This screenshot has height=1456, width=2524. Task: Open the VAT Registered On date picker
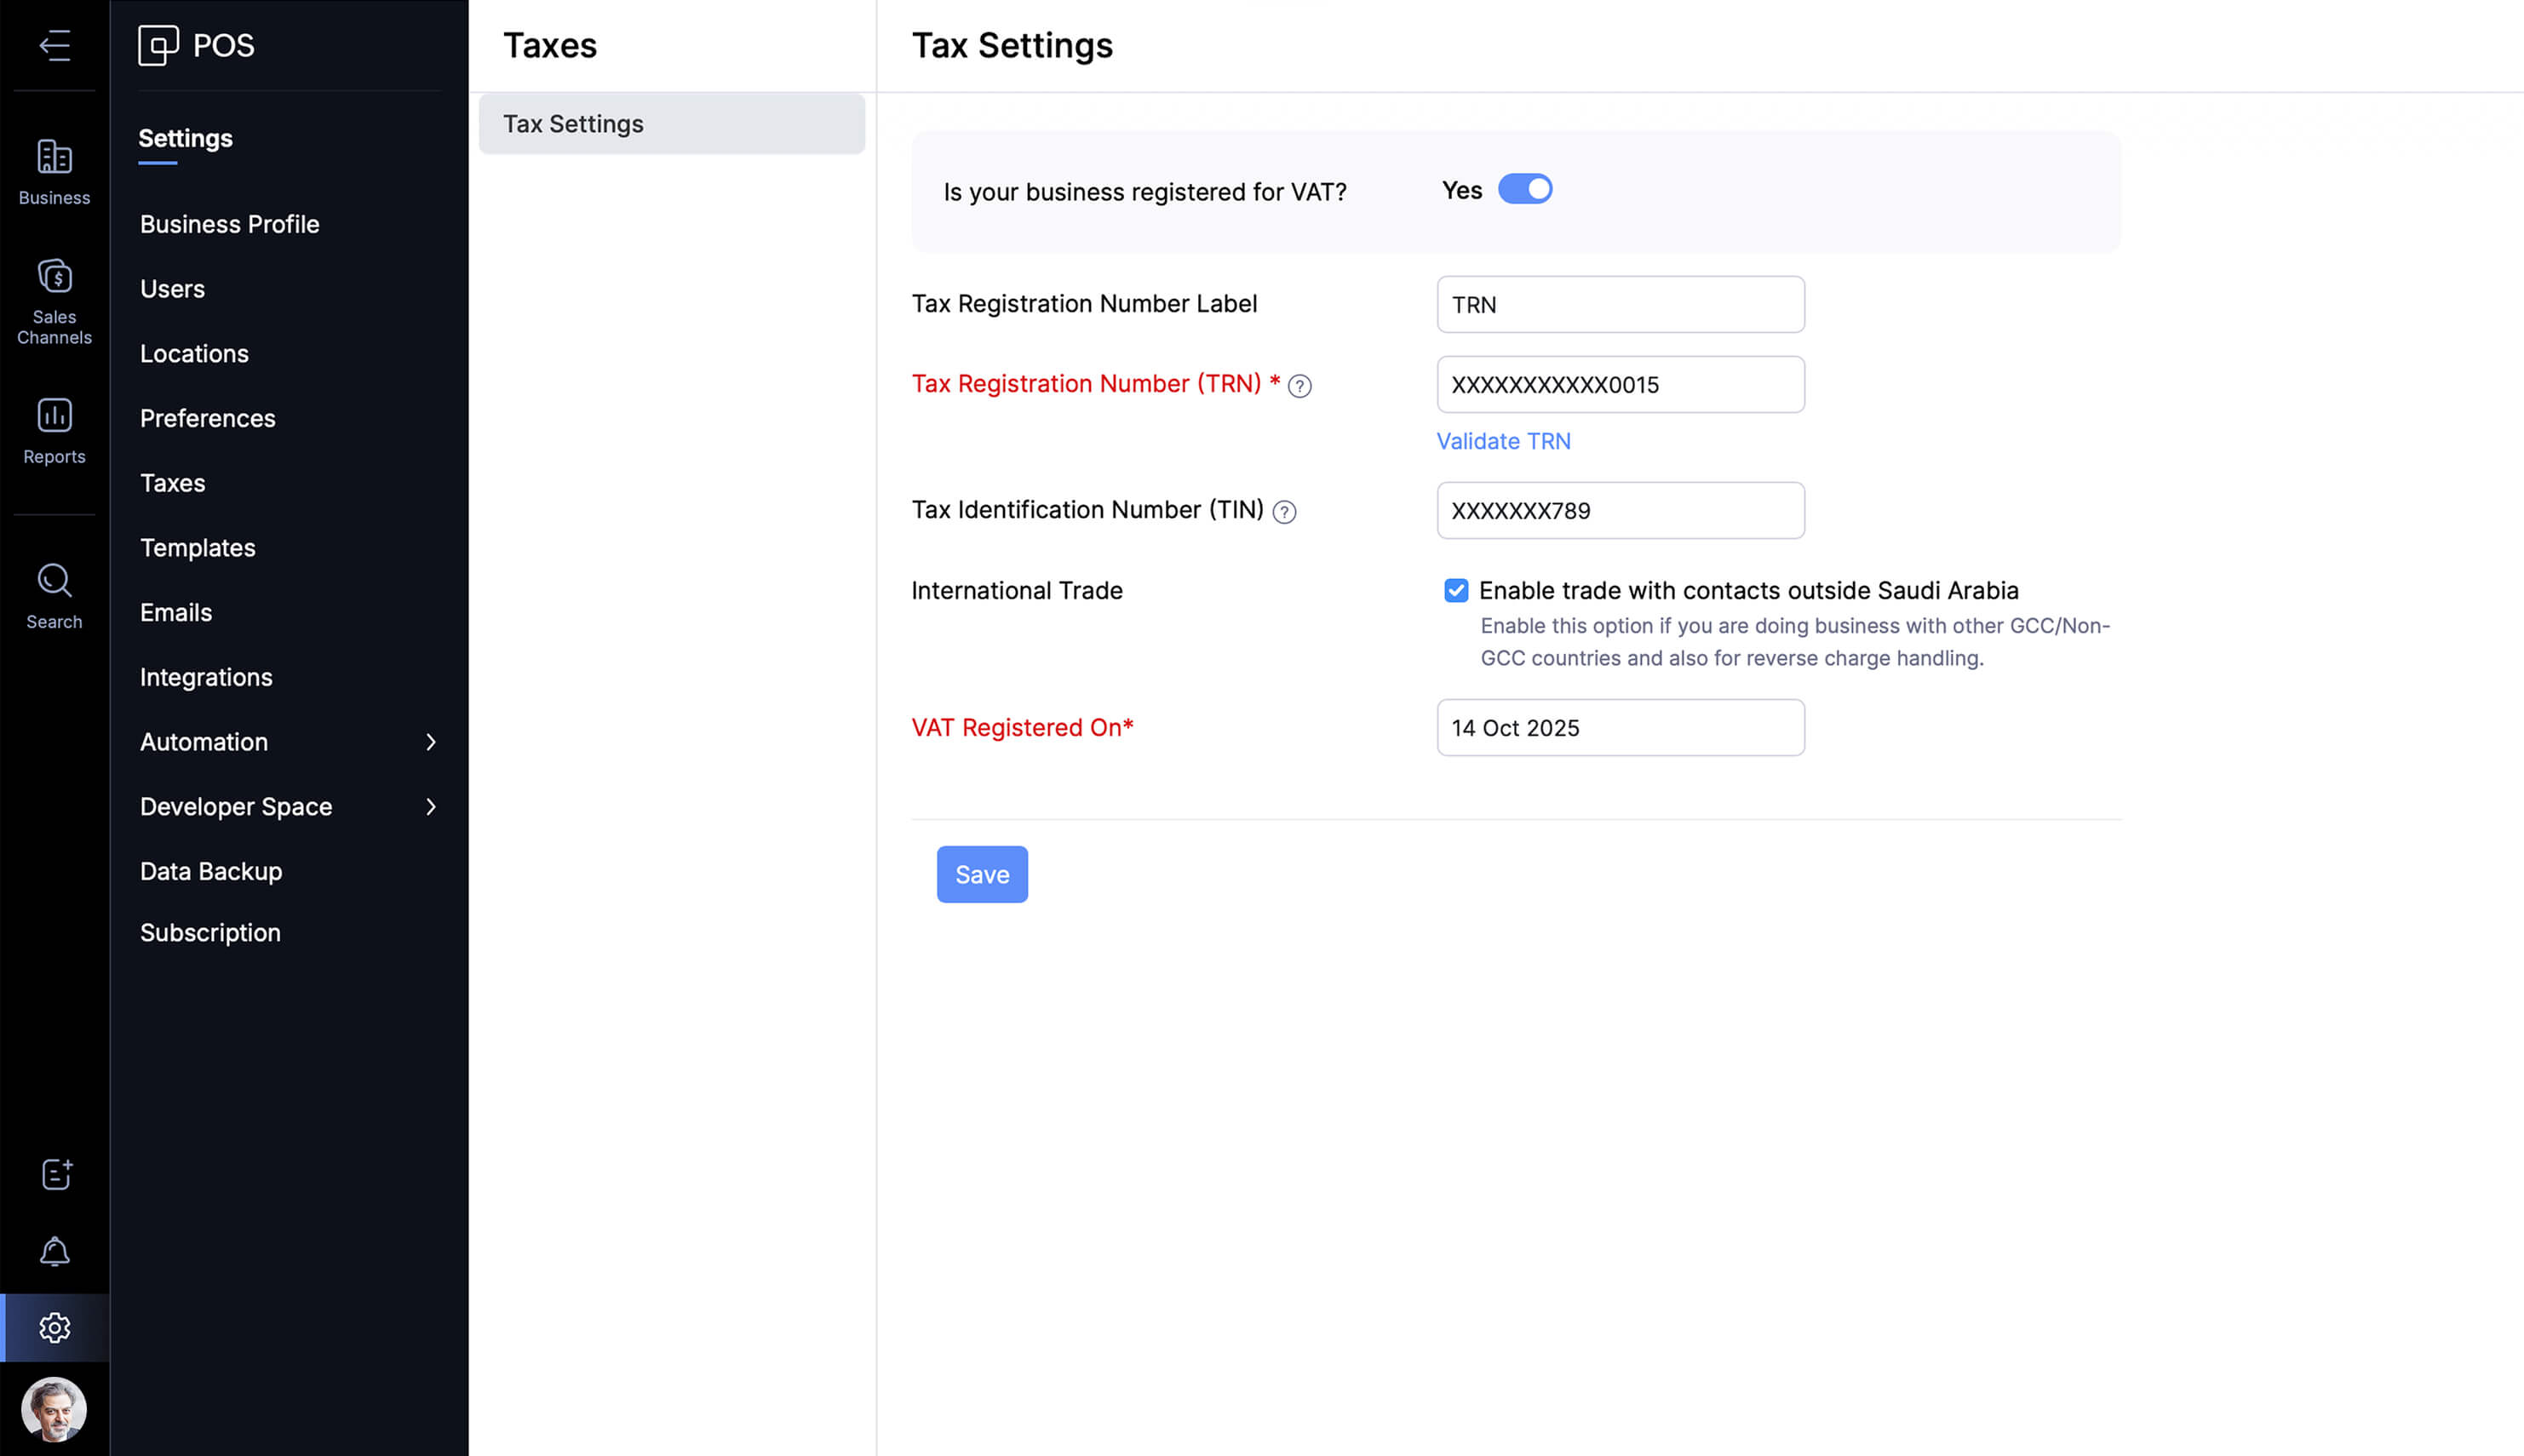point(1619,728)
